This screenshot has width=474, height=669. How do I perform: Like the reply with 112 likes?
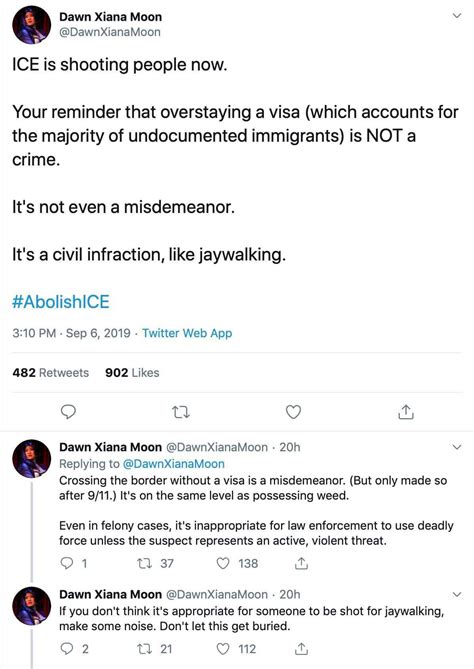click(x=223, y=649)
